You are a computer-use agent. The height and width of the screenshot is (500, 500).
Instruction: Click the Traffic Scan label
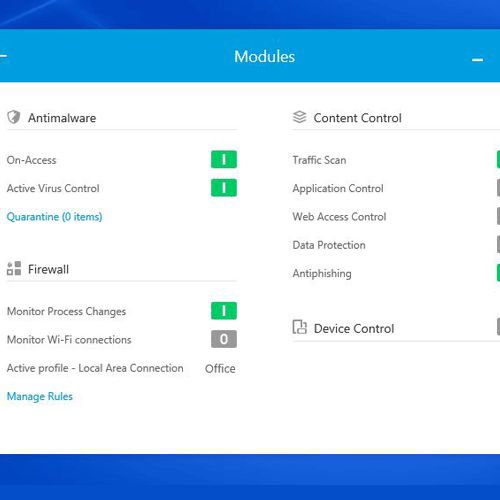tap(319, 160)
